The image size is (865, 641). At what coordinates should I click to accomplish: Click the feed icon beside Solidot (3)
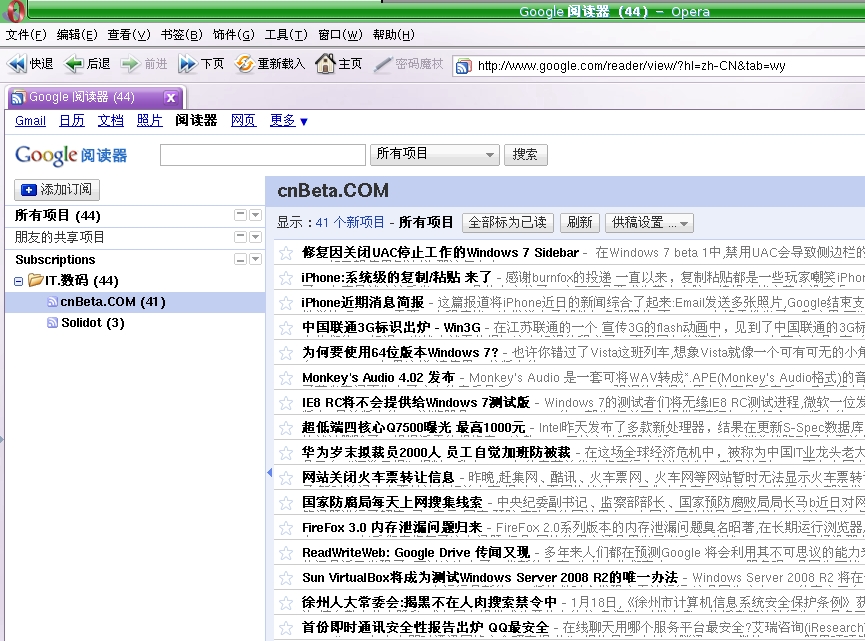(x=52, y=323)
